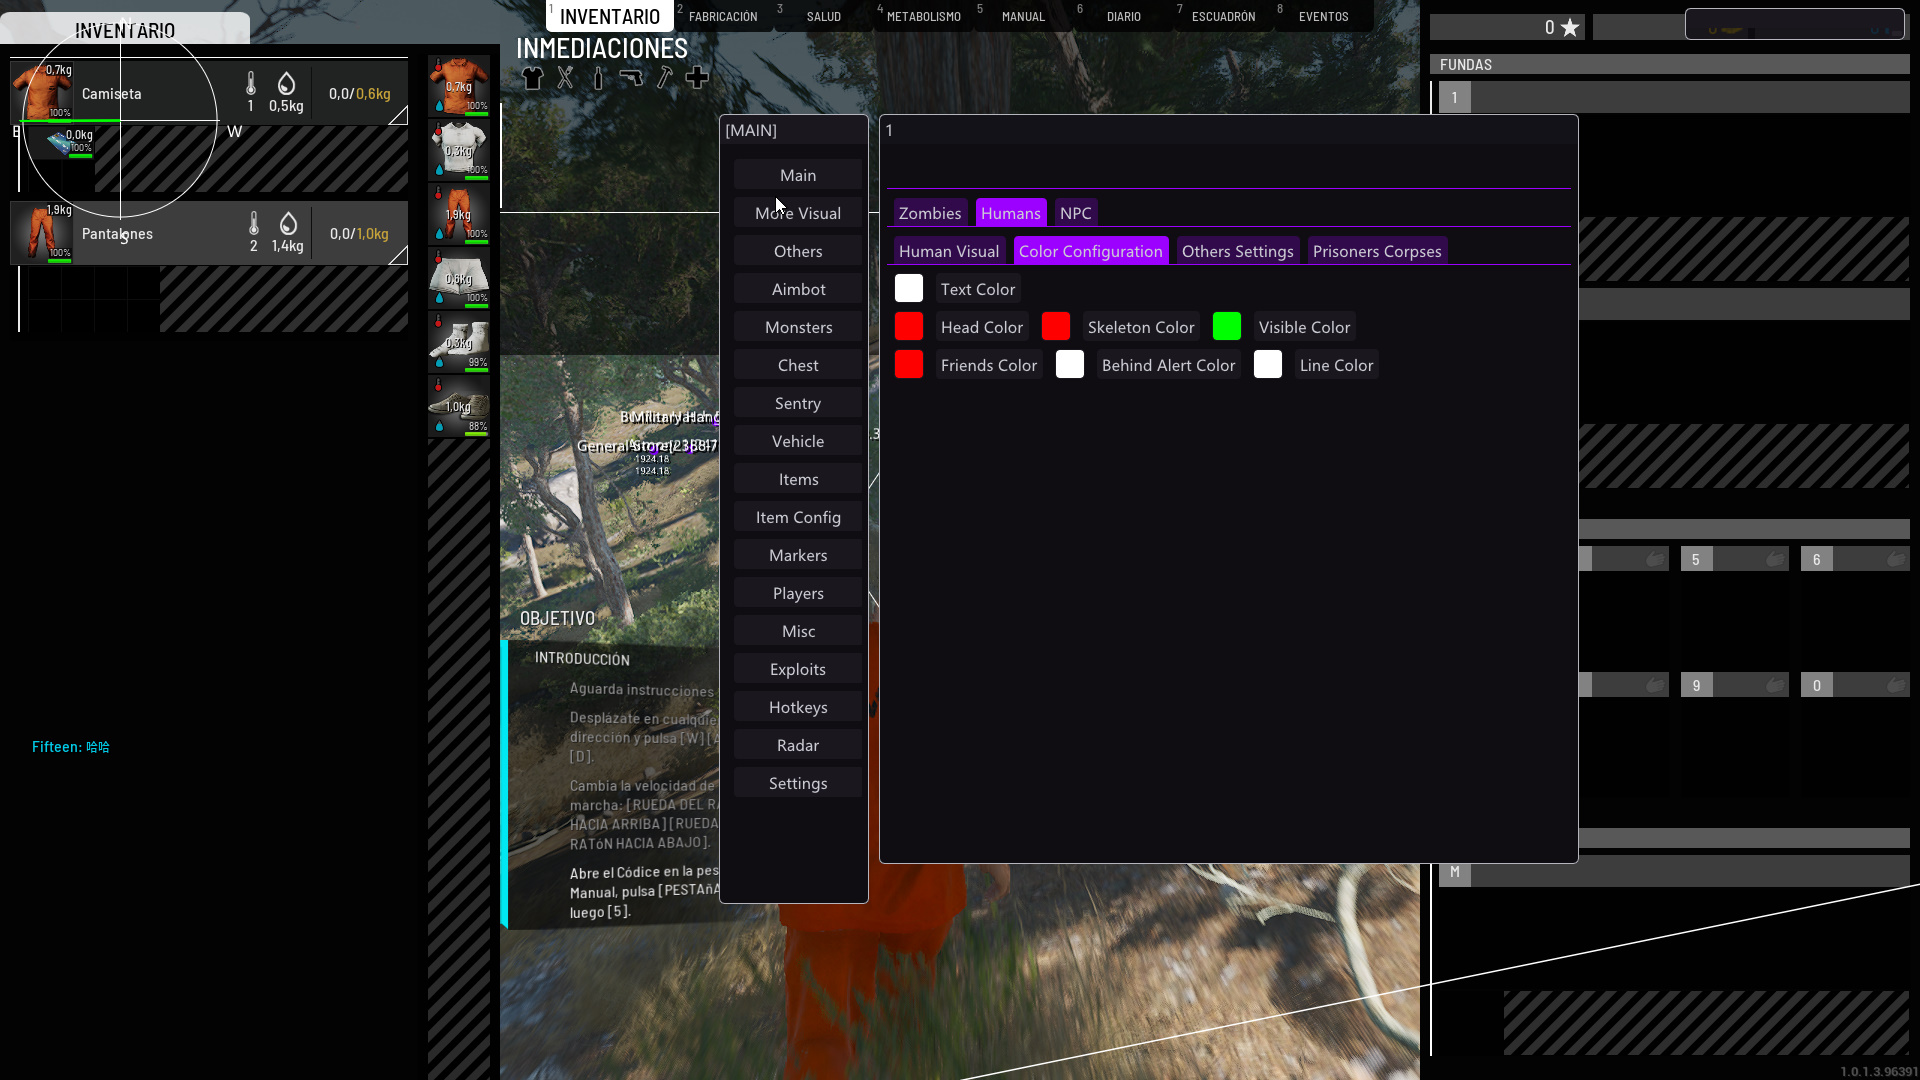Image resolution: width=1920 pixels, height=1080 pixels.
Task: Open the Fabricación tab
Action: pos(722,16)
